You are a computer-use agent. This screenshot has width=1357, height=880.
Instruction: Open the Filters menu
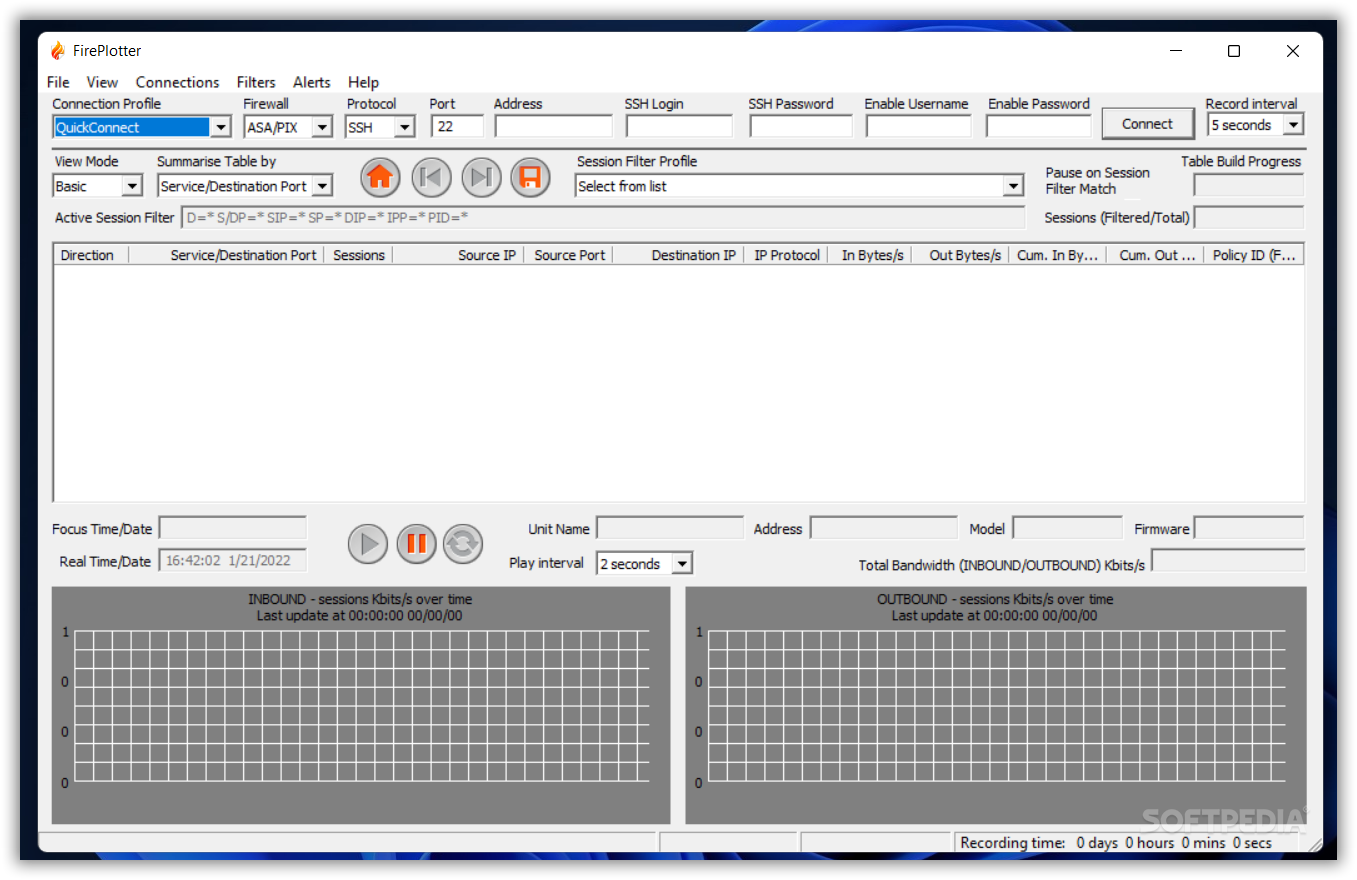[x=256, y=82]
